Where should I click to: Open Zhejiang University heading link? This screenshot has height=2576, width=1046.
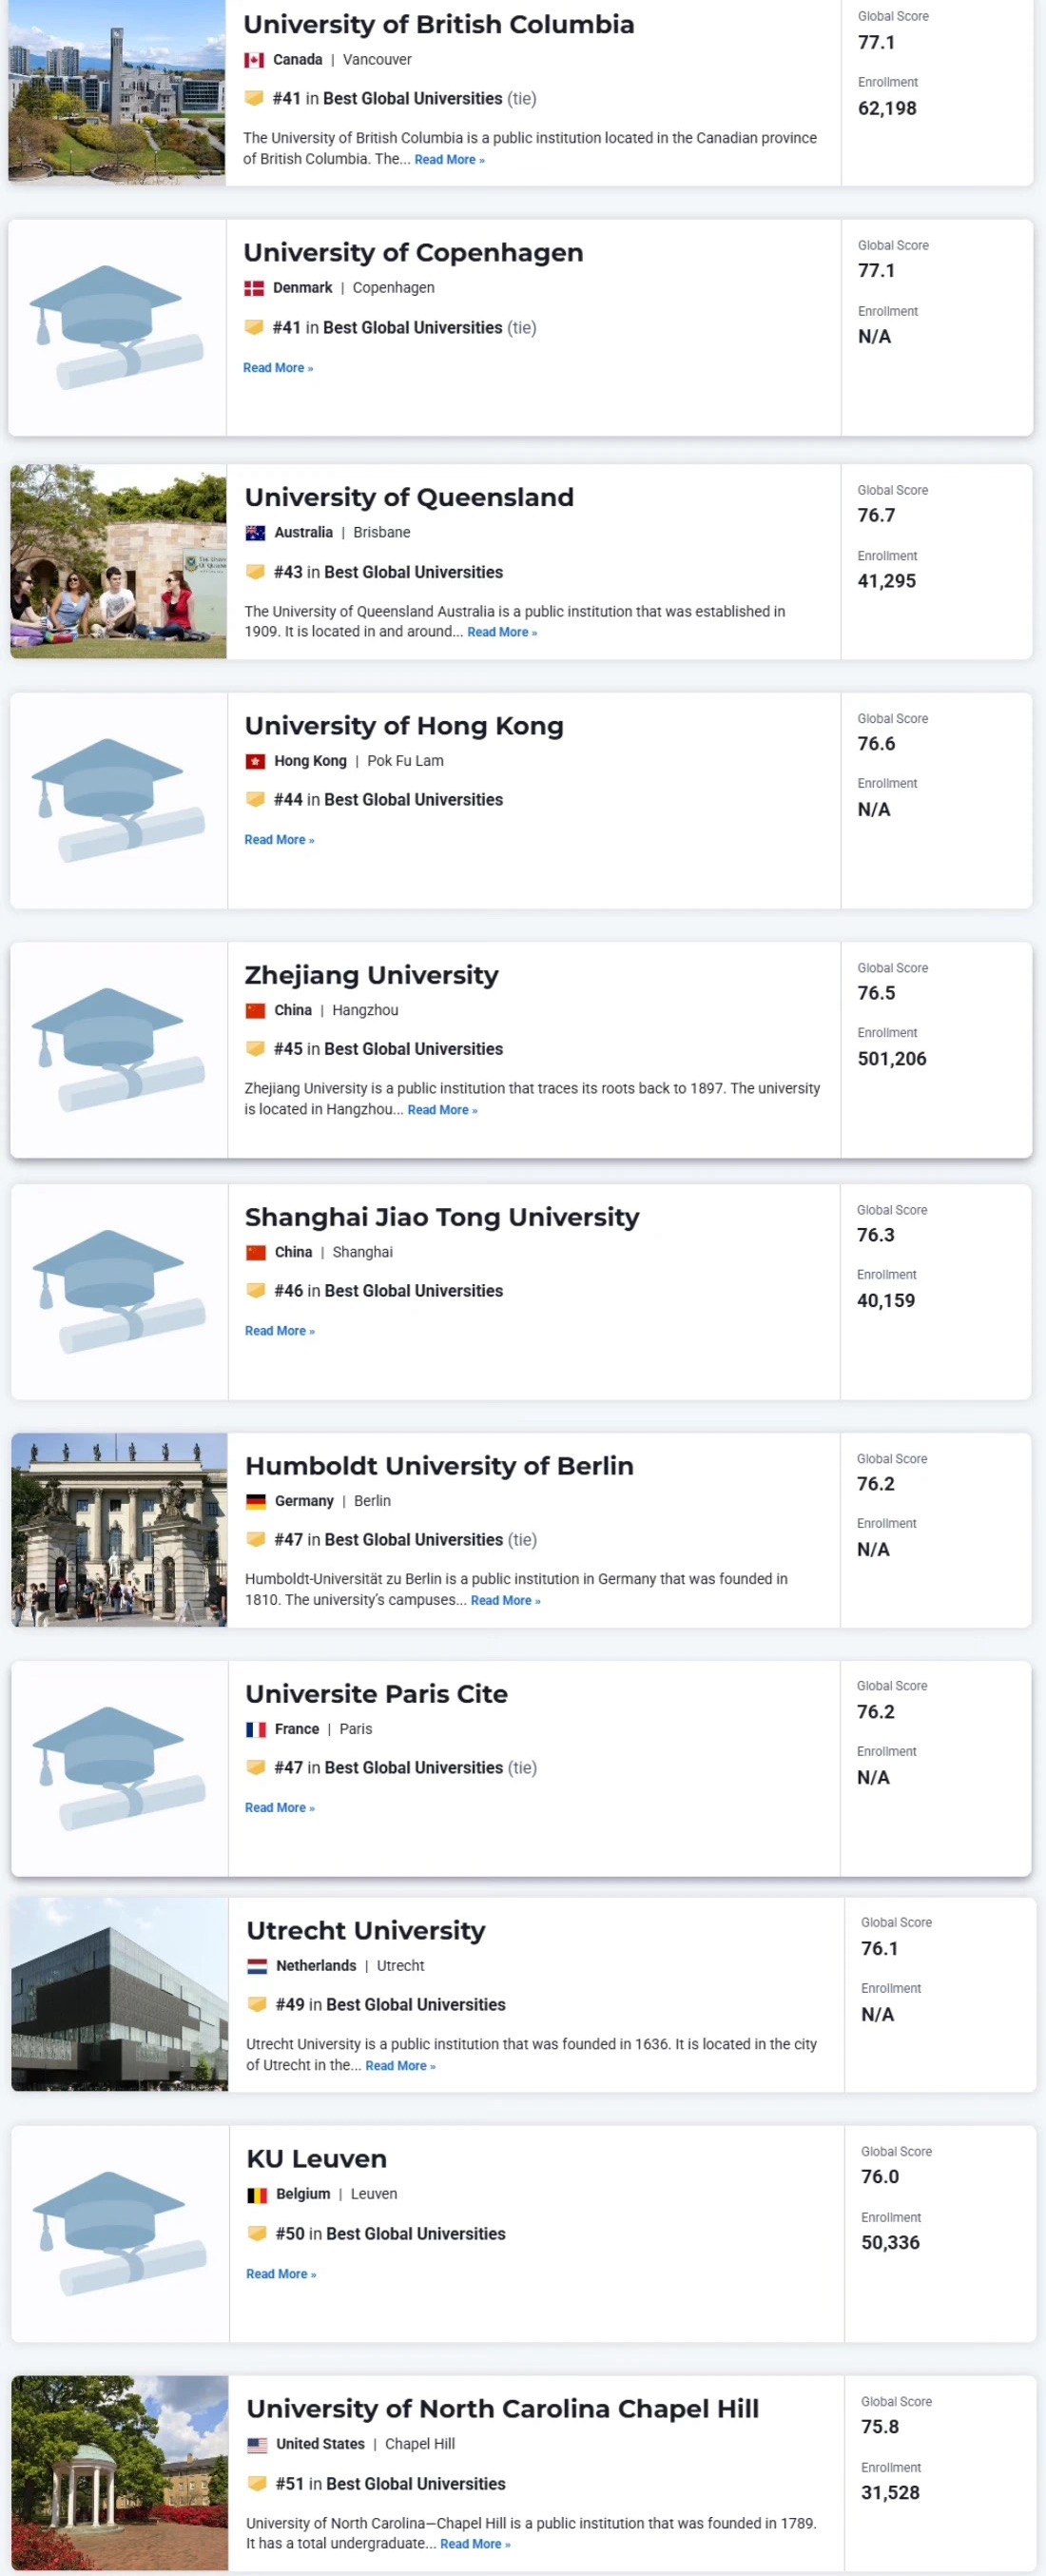[x=372, y=975]
